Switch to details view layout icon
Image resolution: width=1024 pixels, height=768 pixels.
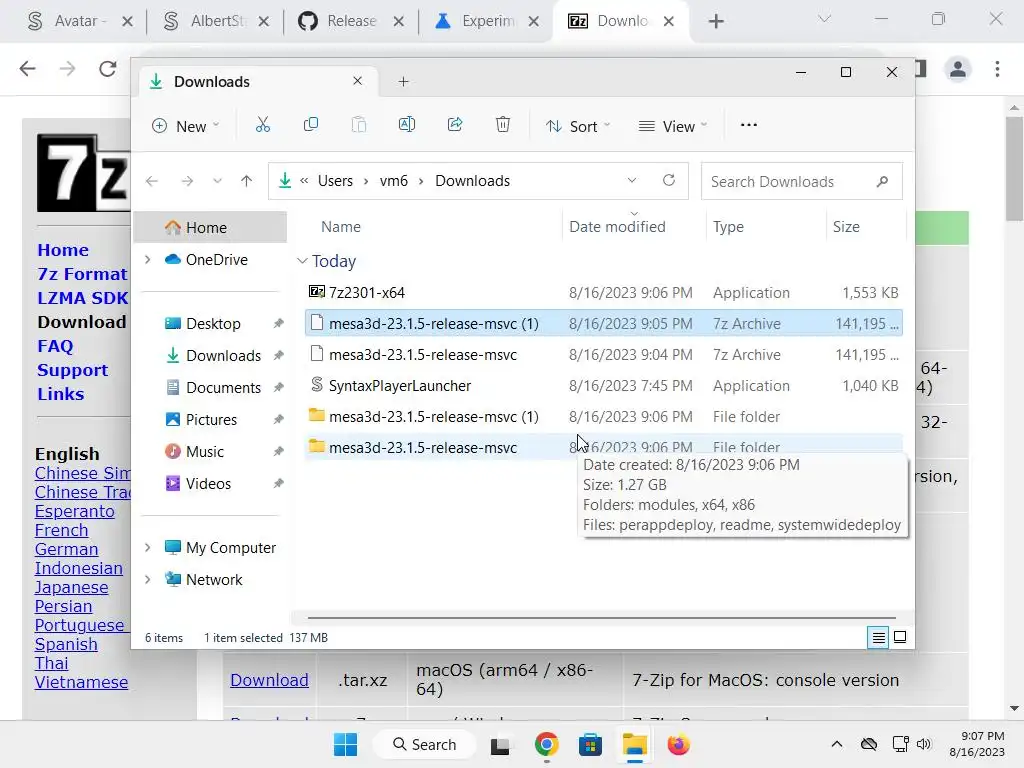coord(878,637)
